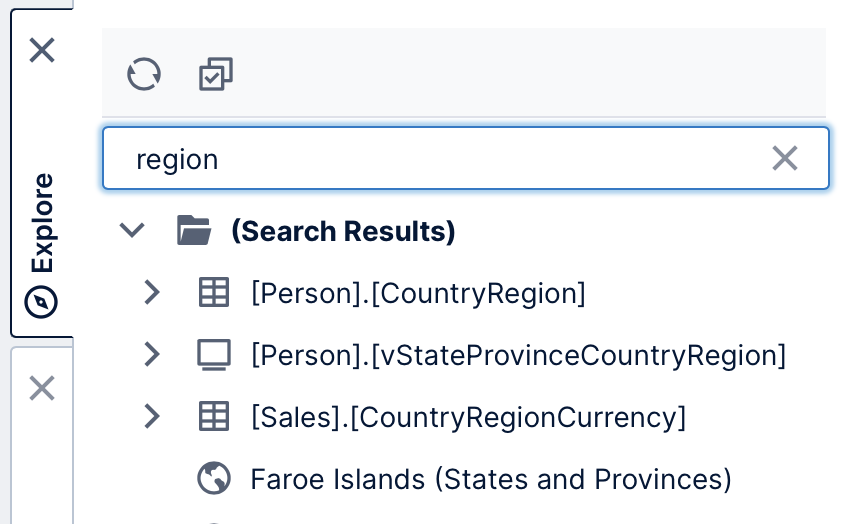This screenshot has height=524, width=856.
Task: Click the table icon of CountryRegionCurrency
Action: click(x=213, y=416)
